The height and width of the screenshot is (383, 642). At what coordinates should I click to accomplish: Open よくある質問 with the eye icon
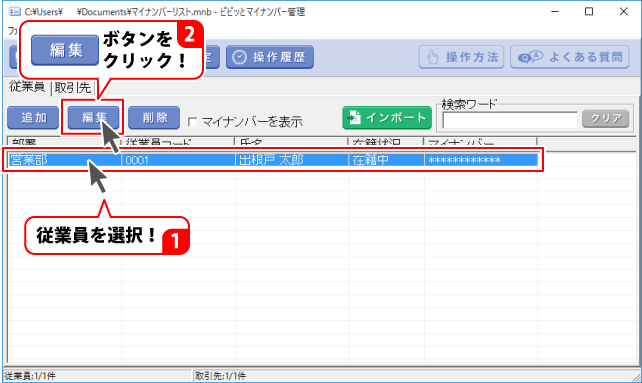tap(570, 57)
